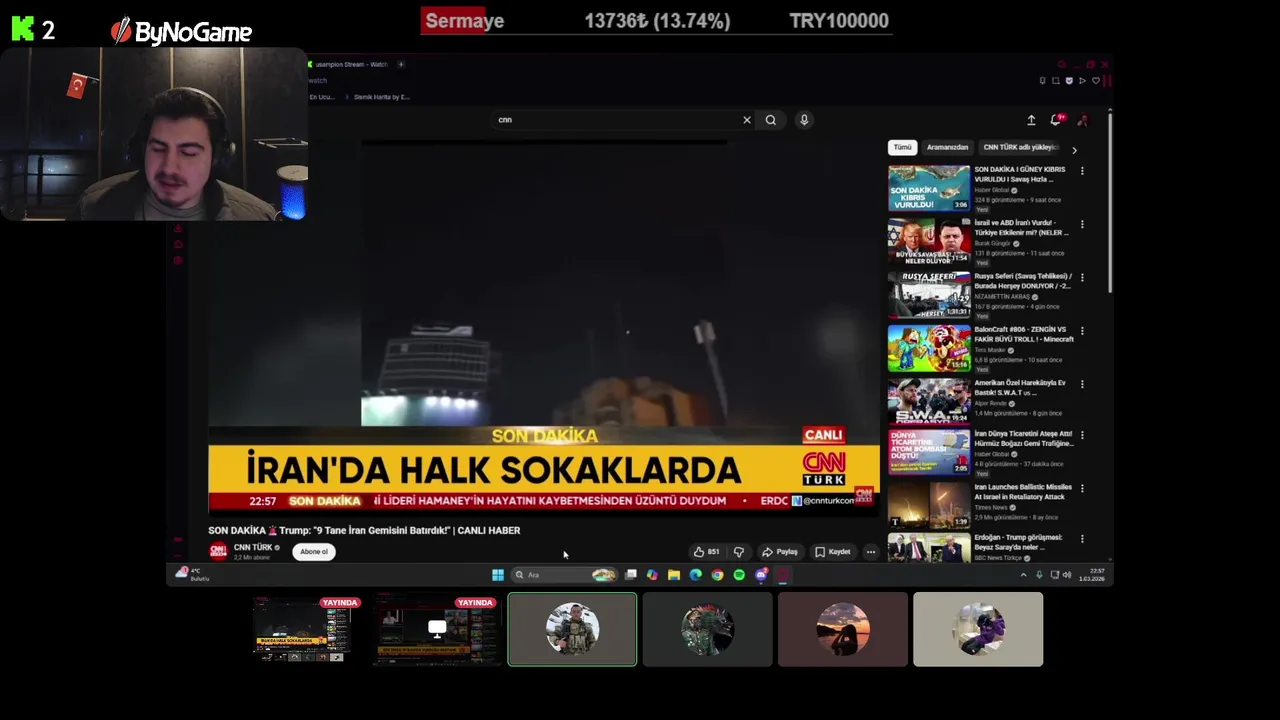Screen dimensions: 1280x720
Task: Select the Aramanızdan filter chip
Action: tap(947, 147)
